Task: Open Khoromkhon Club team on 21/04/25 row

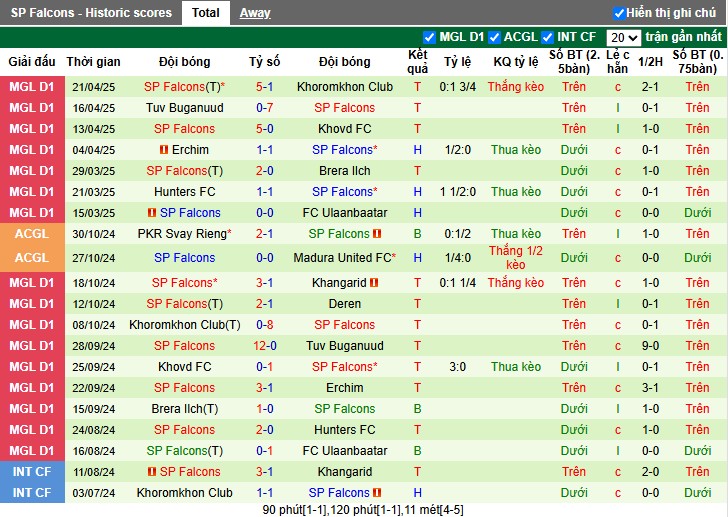Action: [345, 87]
